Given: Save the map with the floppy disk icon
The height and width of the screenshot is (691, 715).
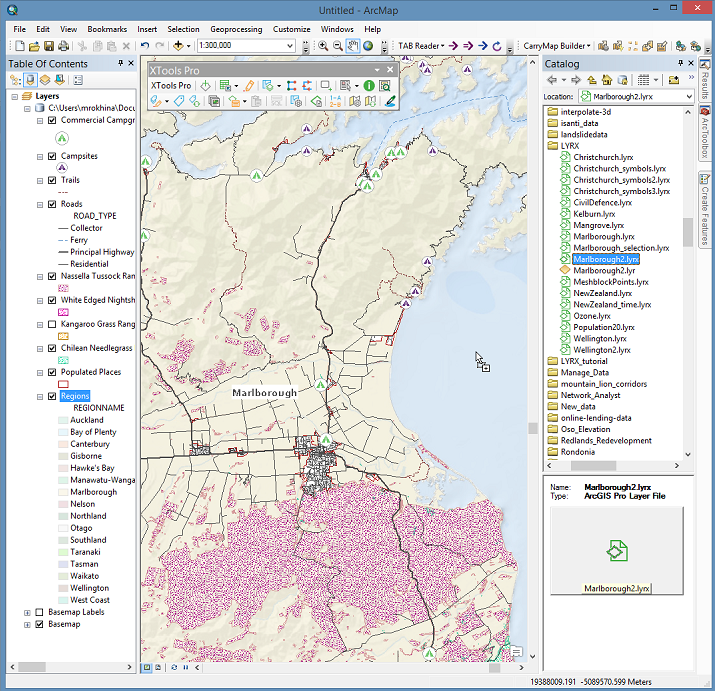Looking at the screenshot, I should click(49, 46).
